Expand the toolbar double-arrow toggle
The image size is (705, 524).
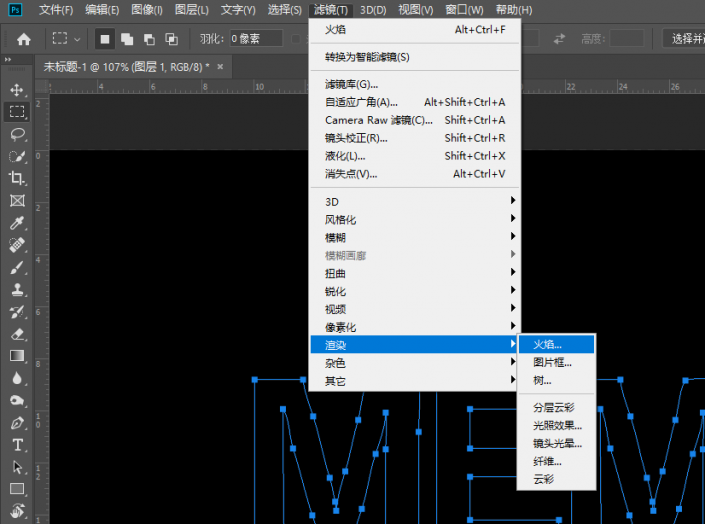(8, 59)
